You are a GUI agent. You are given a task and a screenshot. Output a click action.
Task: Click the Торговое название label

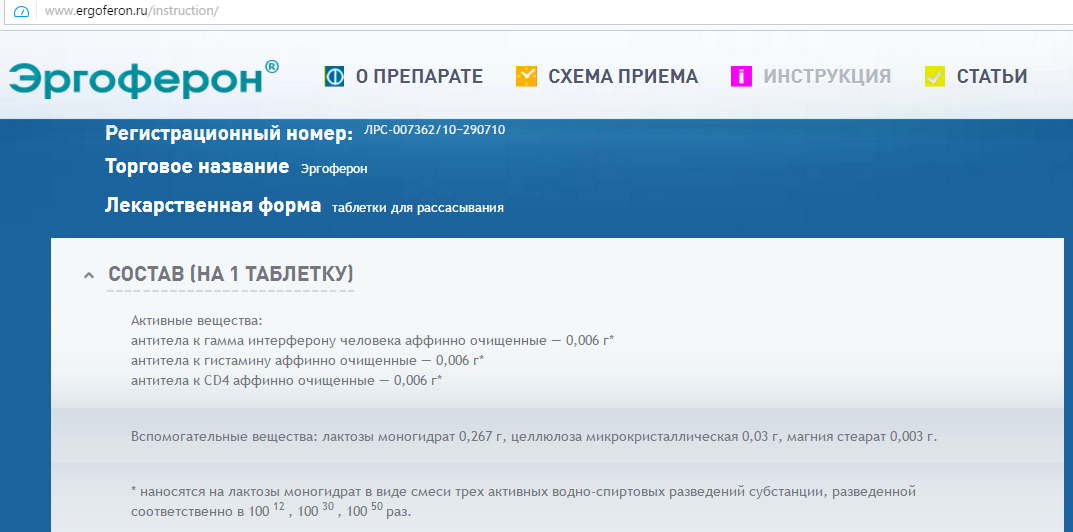[x=197, y=167]
